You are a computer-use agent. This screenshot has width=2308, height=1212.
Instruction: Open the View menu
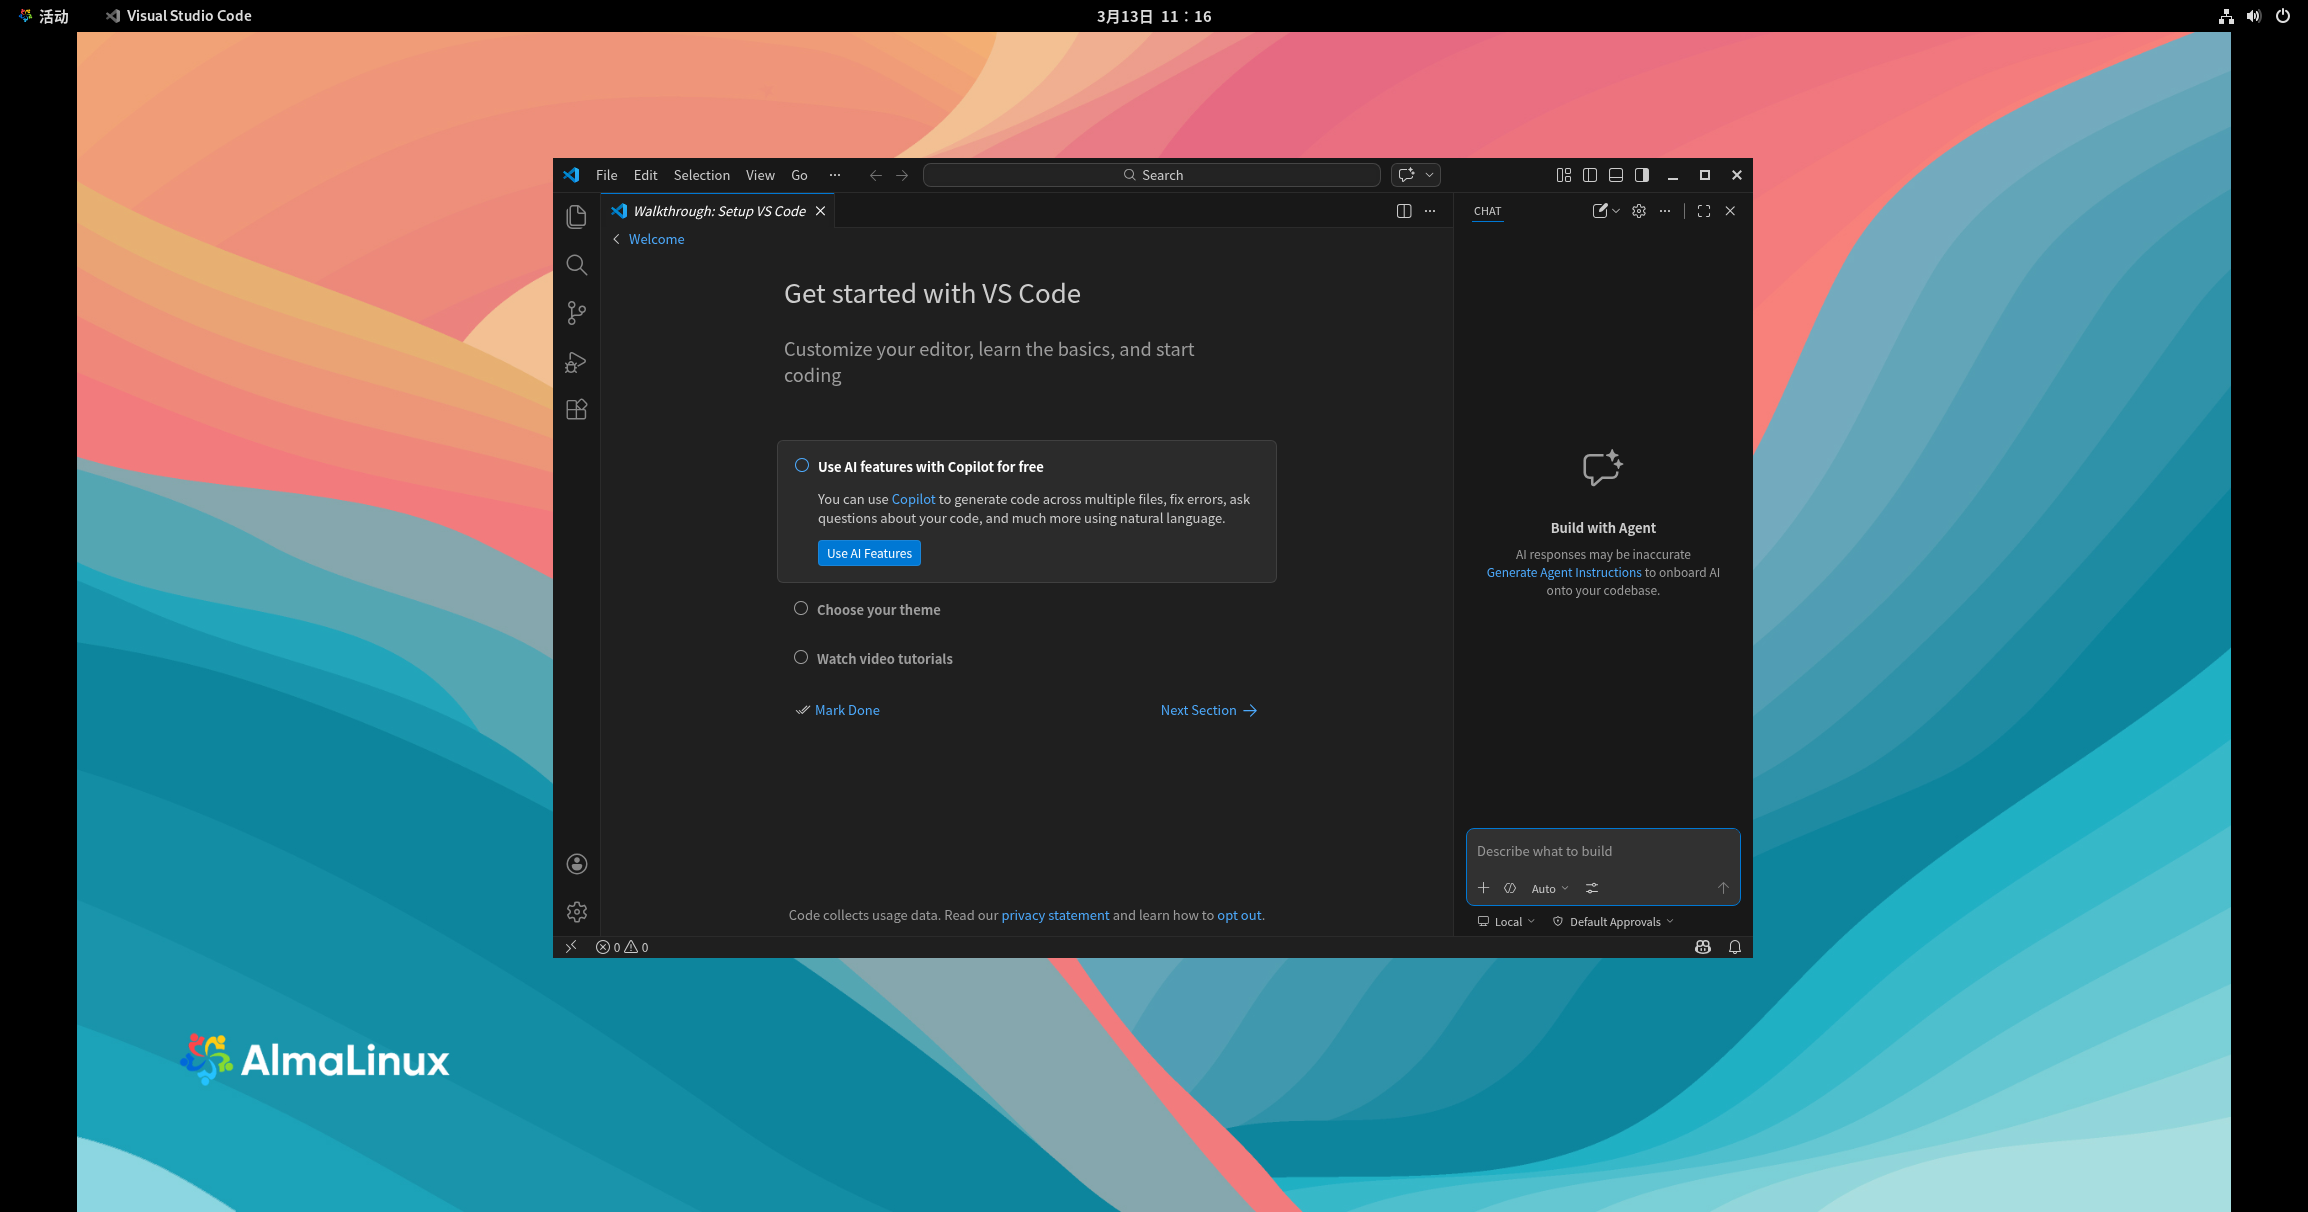pos(759,175)
